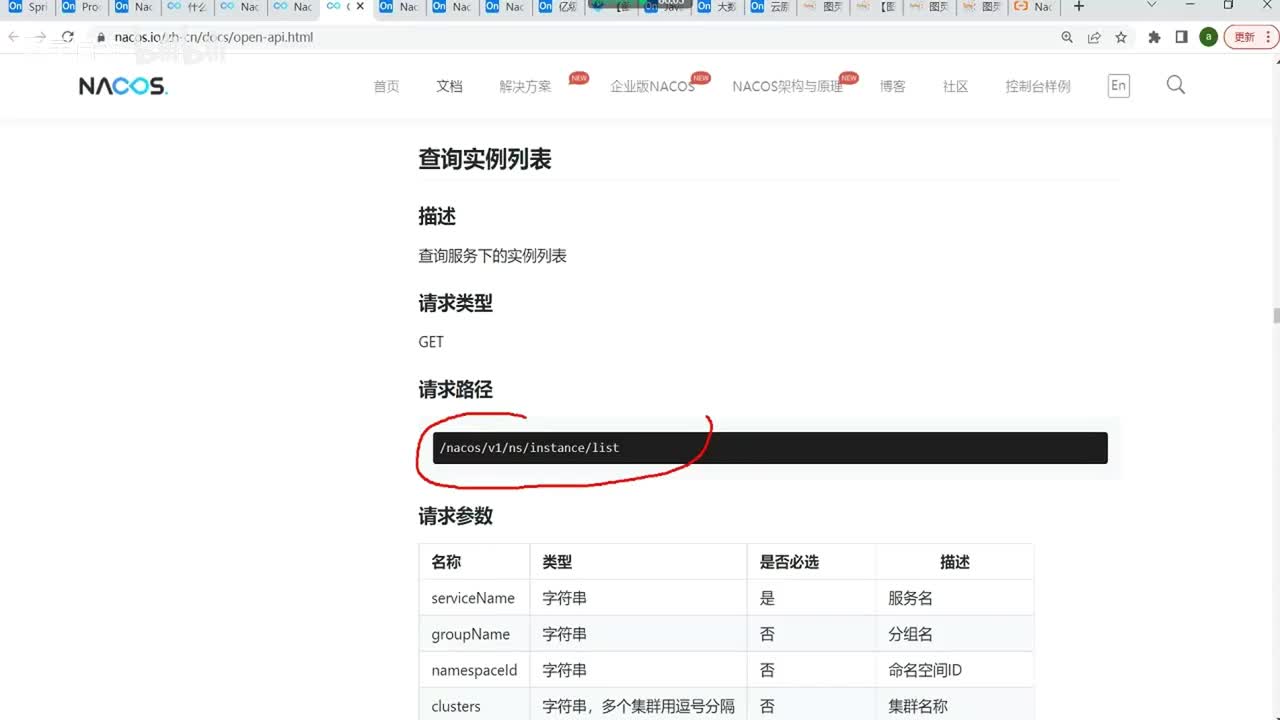
Task: Open the 控制台样例 navigation link
Action: [x=1037, y=86]
